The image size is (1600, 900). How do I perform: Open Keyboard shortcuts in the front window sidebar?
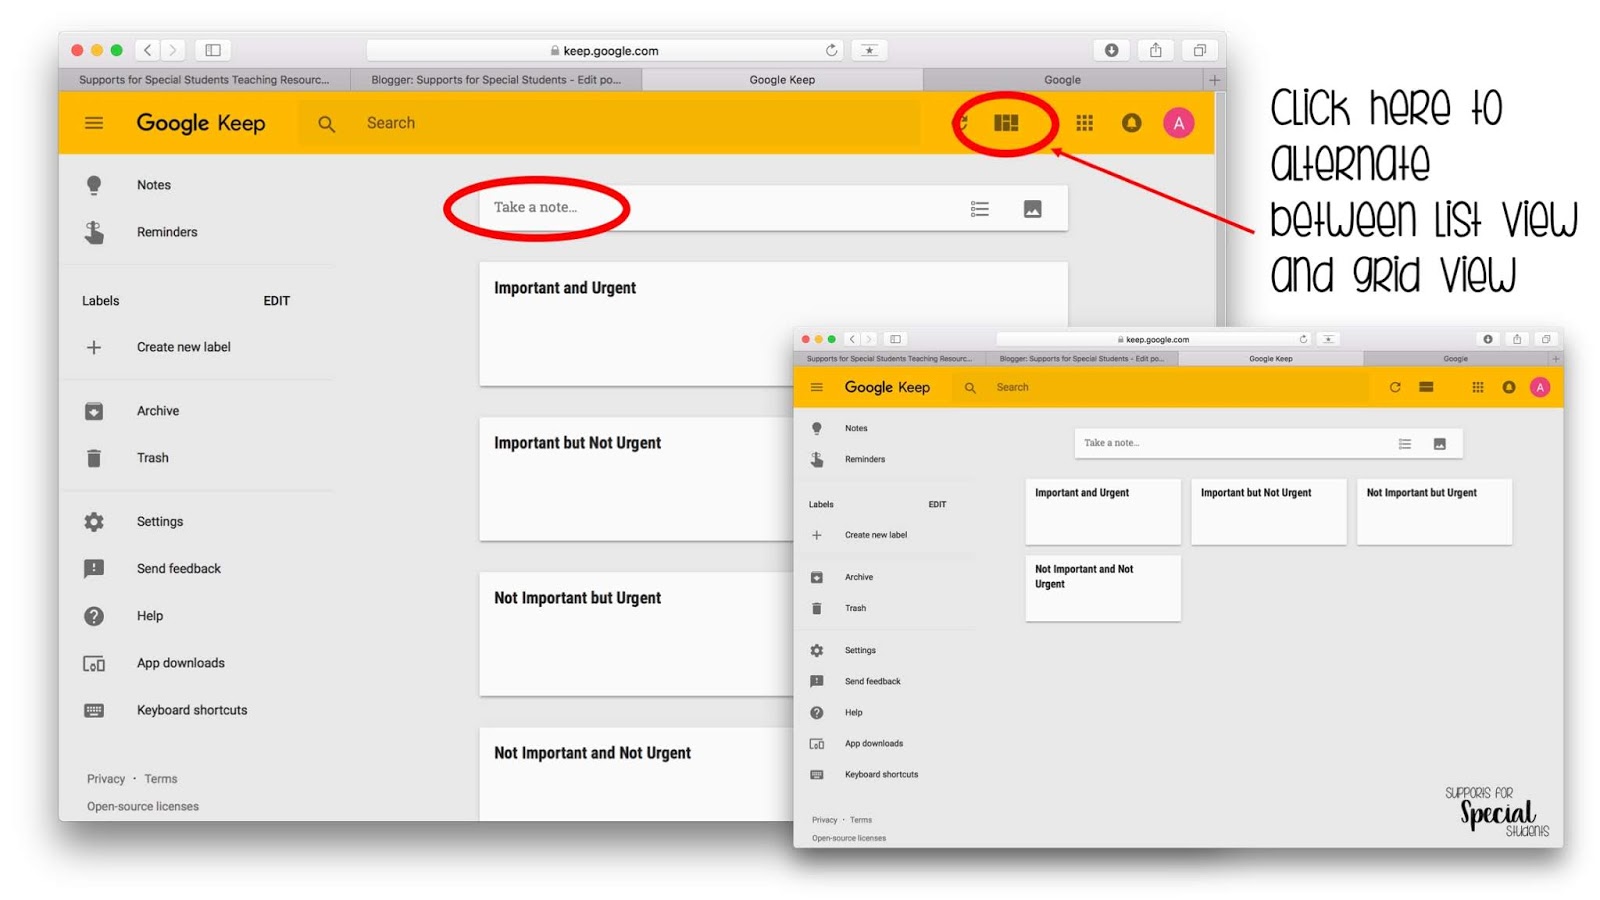click(881, 775)
